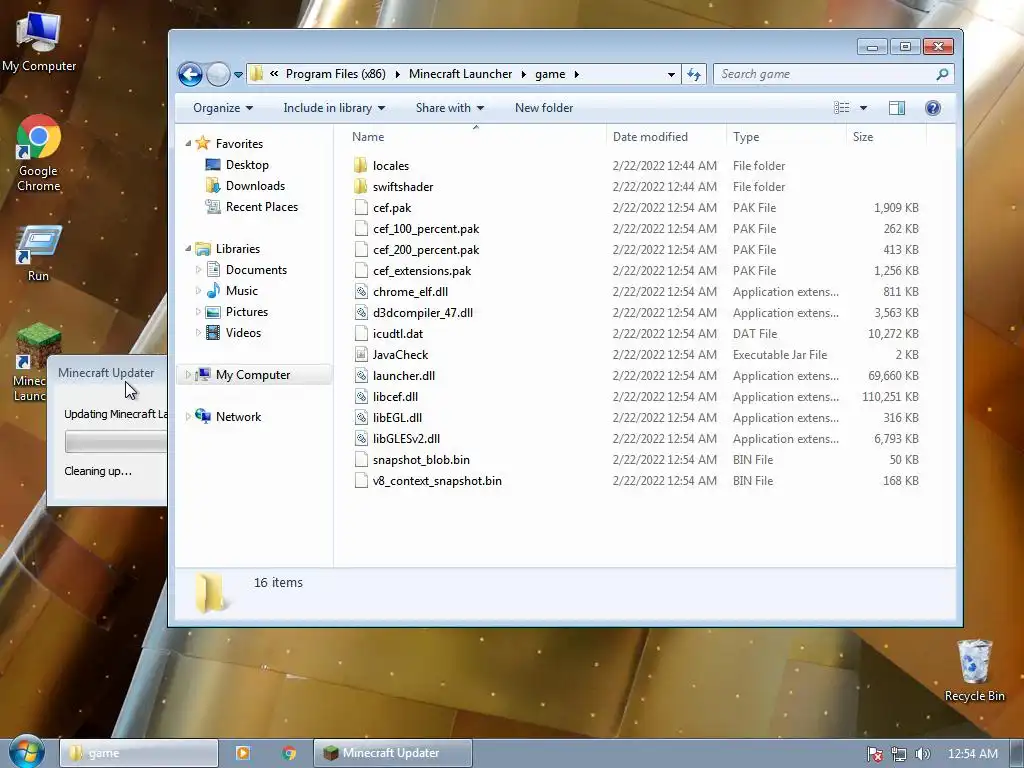Image resolution: width=1024 pixels, height=768 pixels.
Task: Open the Run desktop shortcut
Action: tap(39, 253)
